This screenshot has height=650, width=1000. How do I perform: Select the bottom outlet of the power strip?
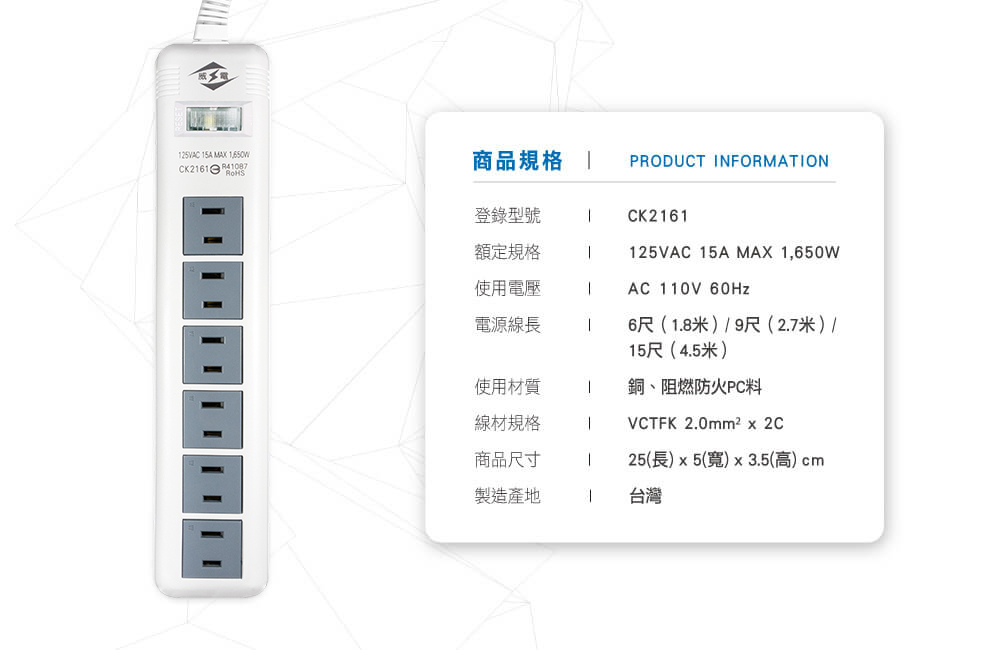click(x=212, y=548)
